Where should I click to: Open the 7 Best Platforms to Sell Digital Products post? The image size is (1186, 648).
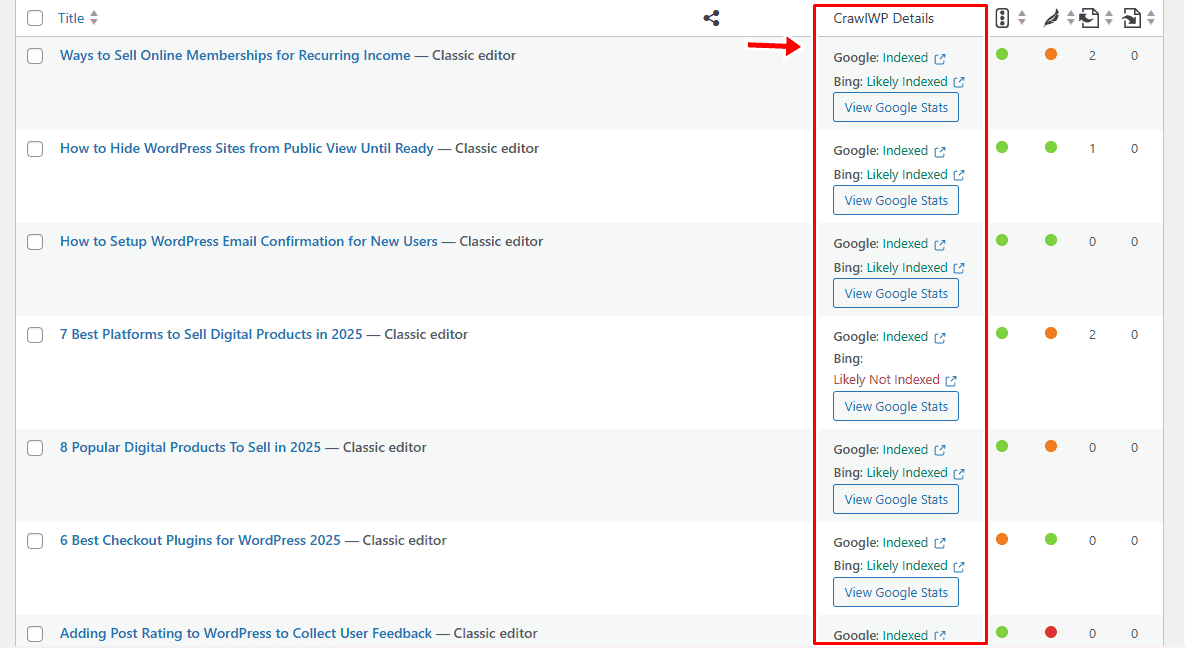coord(211,335)
